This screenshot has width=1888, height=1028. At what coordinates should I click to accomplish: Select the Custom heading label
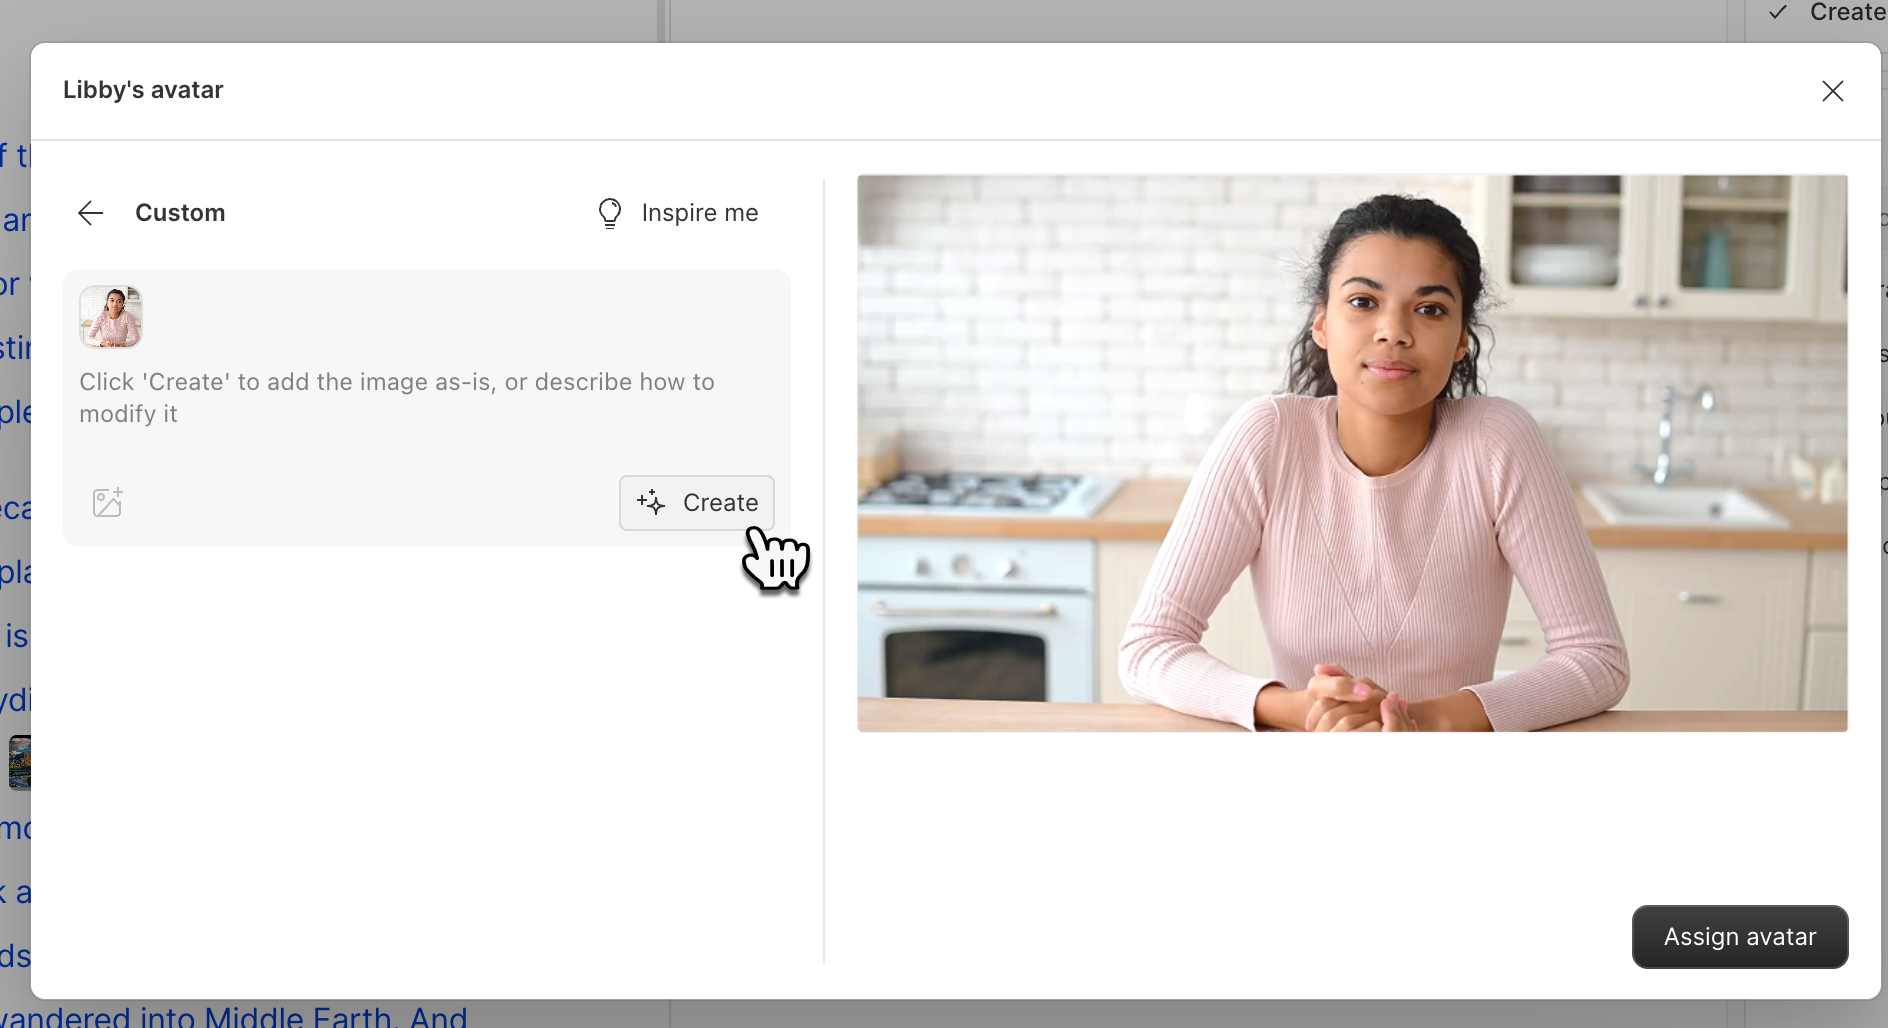click(x=179, y=212)
